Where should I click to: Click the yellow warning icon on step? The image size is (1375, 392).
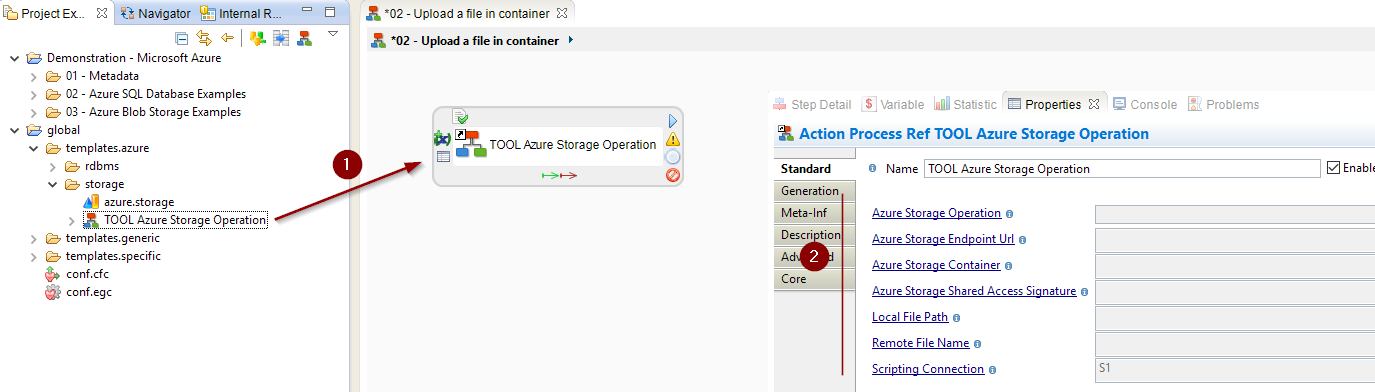coord(673,139)
